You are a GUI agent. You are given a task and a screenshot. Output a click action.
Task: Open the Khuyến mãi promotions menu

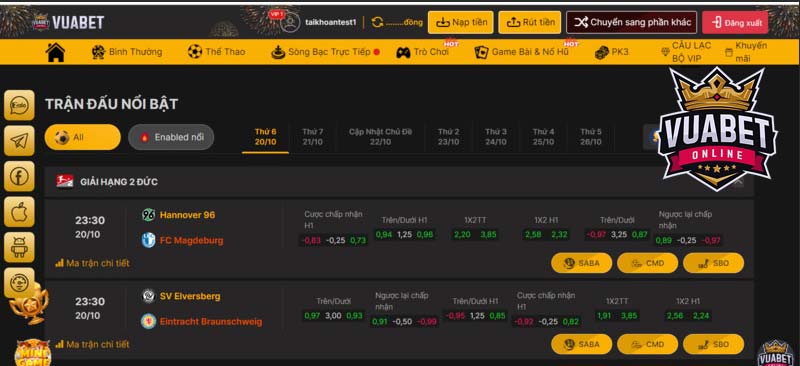click(745, 52)
